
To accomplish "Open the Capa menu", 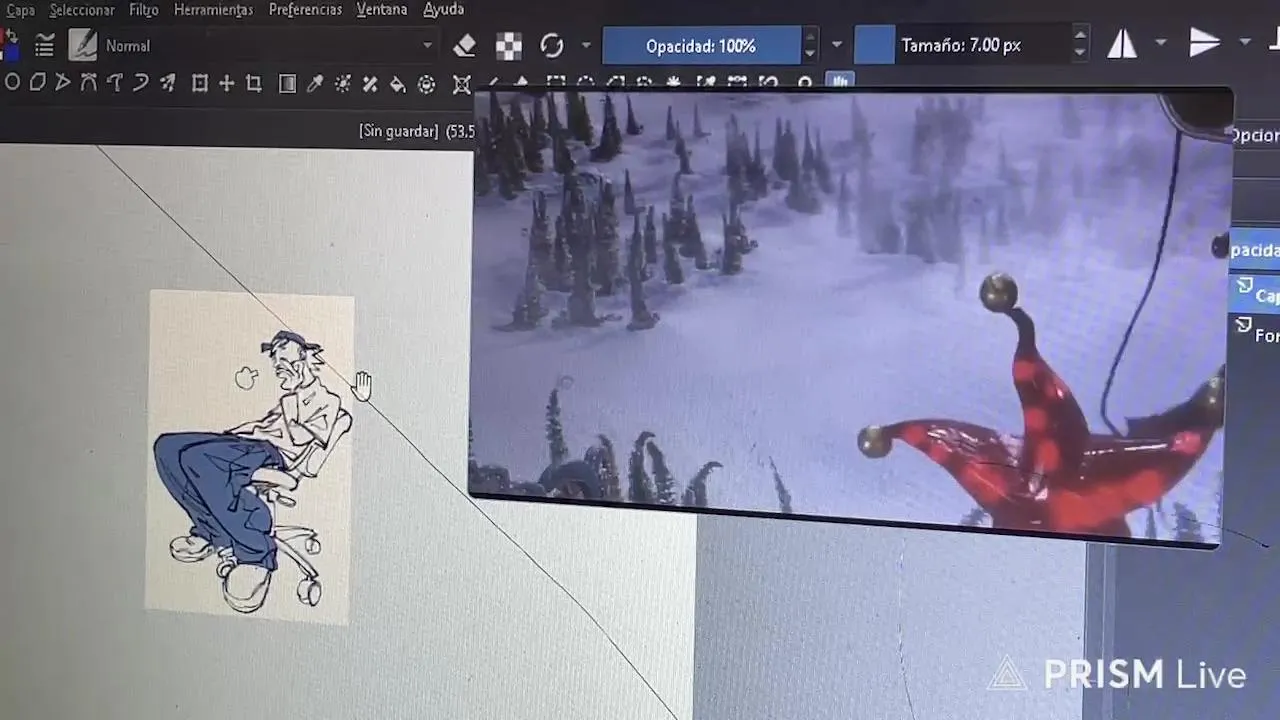I will coord(19,10).
